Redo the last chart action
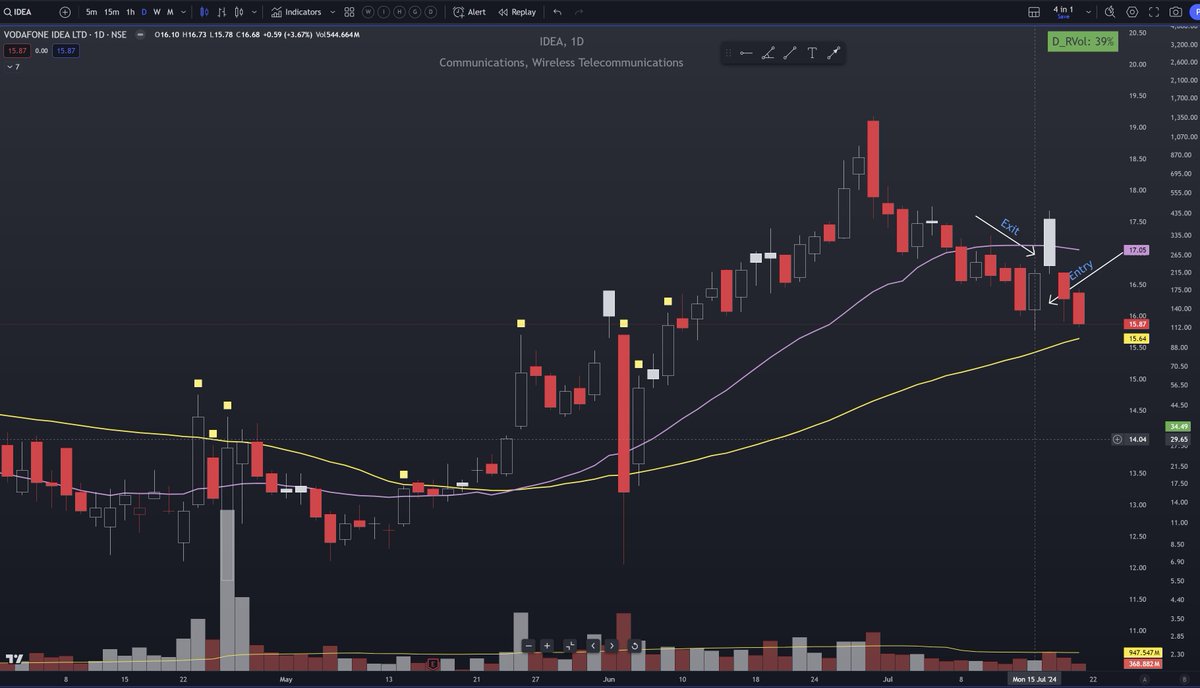The image size is (1200, 688). 578,12
